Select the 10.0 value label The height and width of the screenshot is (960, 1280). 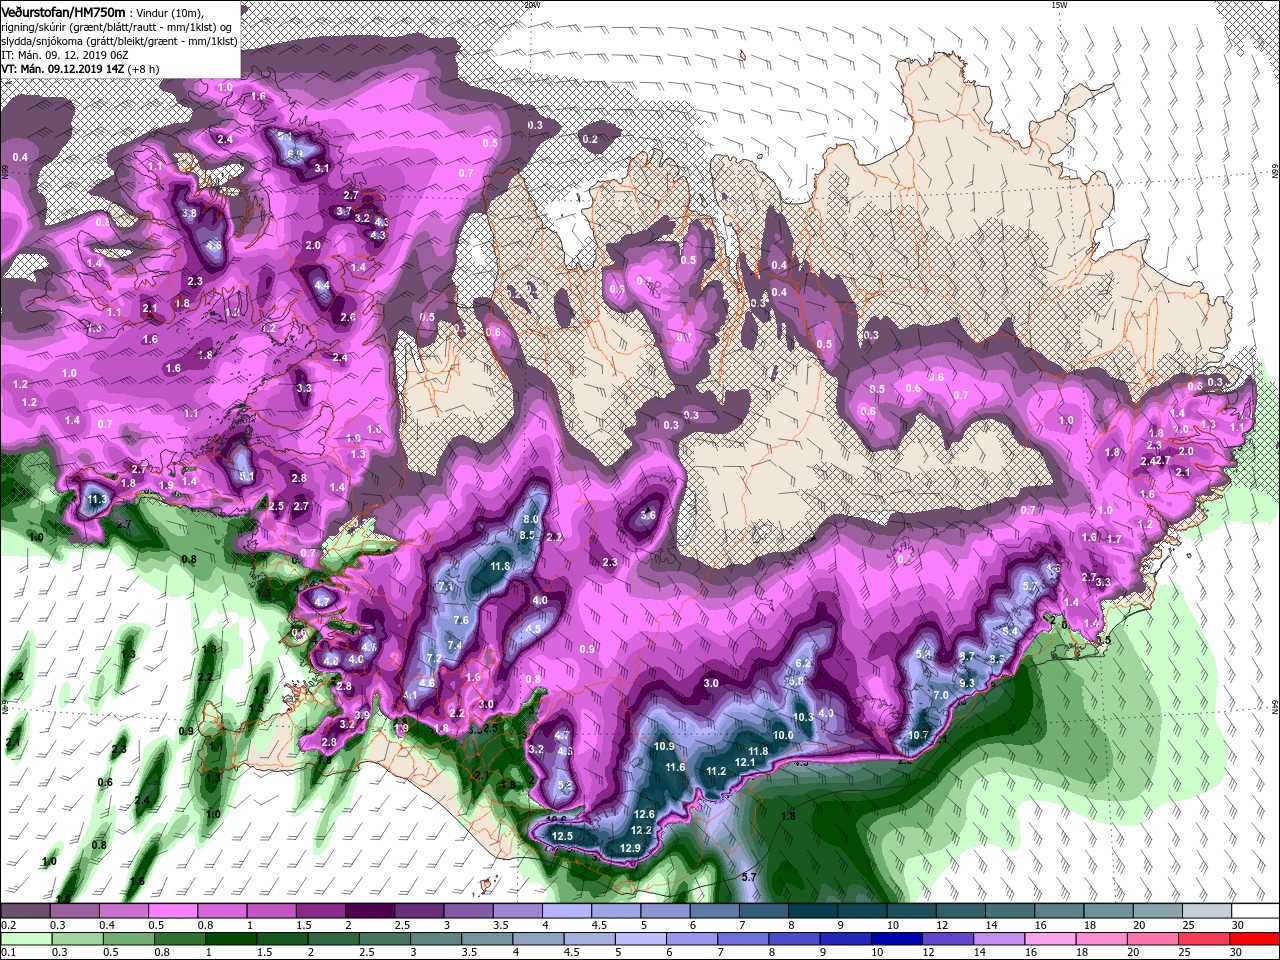(783, 735)
